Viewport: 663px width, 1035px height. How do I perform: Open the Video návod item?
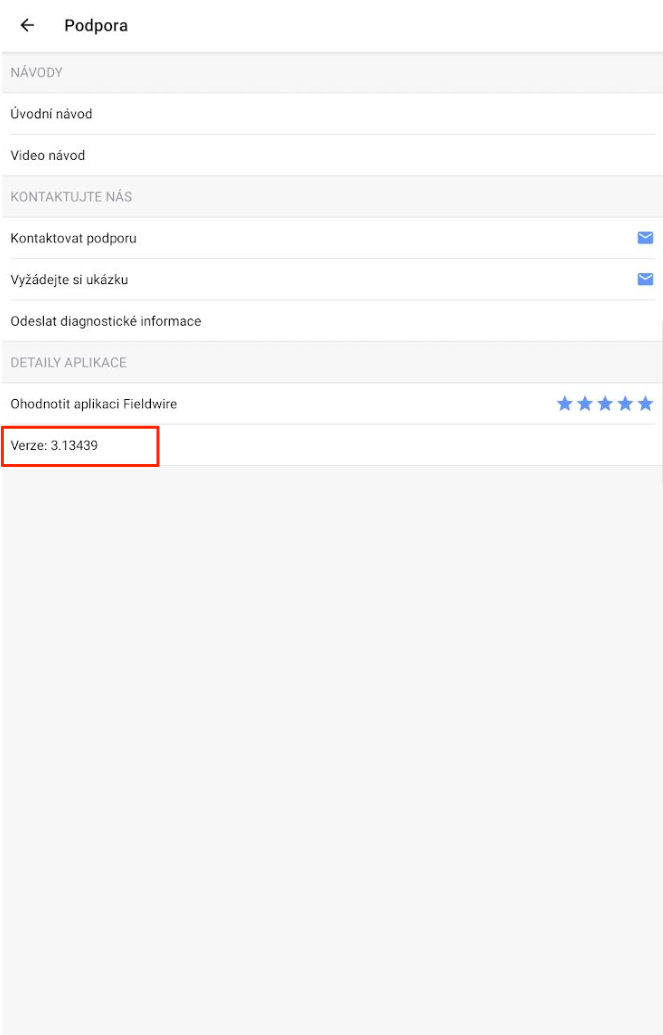pos(48,155)
